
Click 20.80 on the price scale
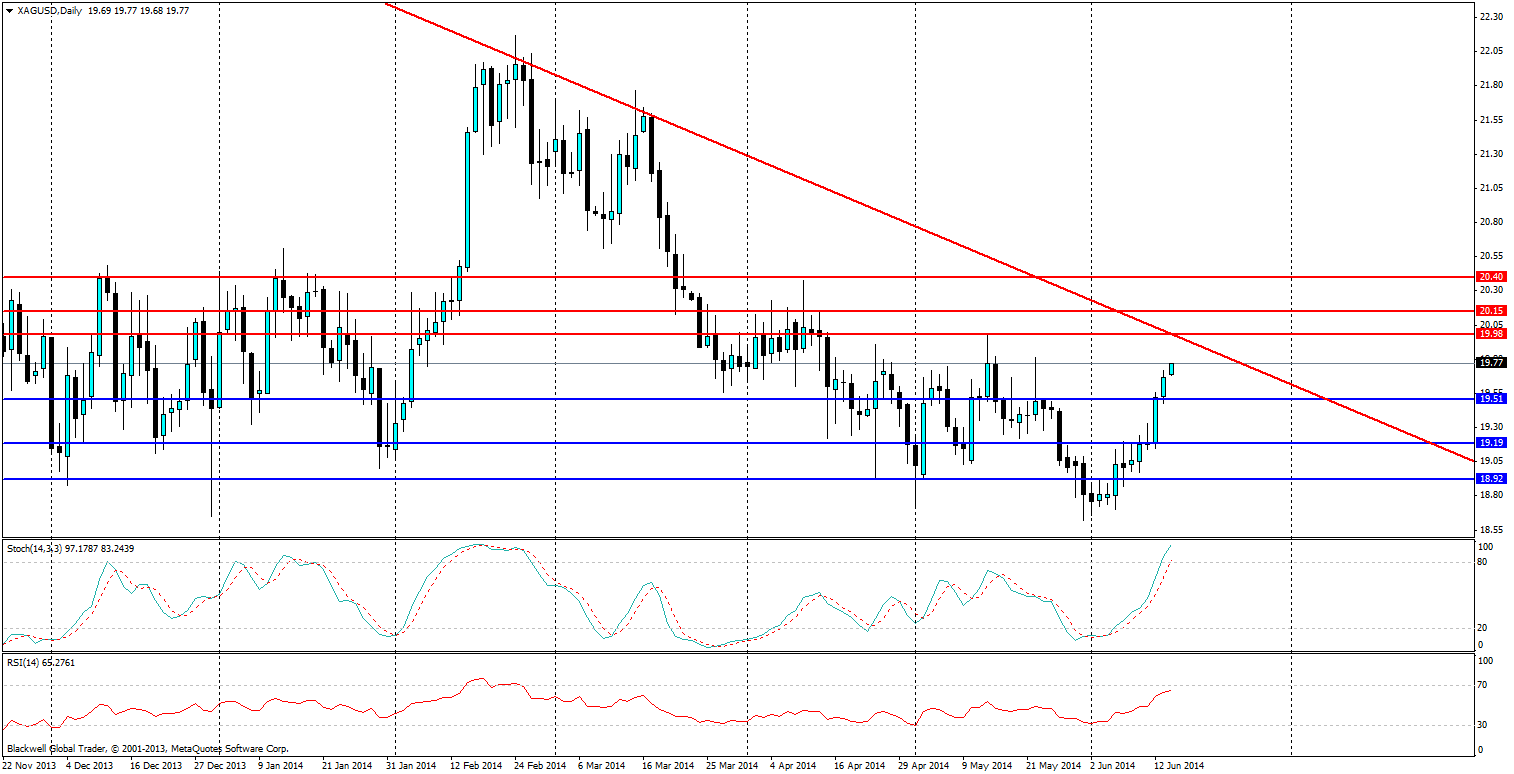click(x=1491, y=222)
